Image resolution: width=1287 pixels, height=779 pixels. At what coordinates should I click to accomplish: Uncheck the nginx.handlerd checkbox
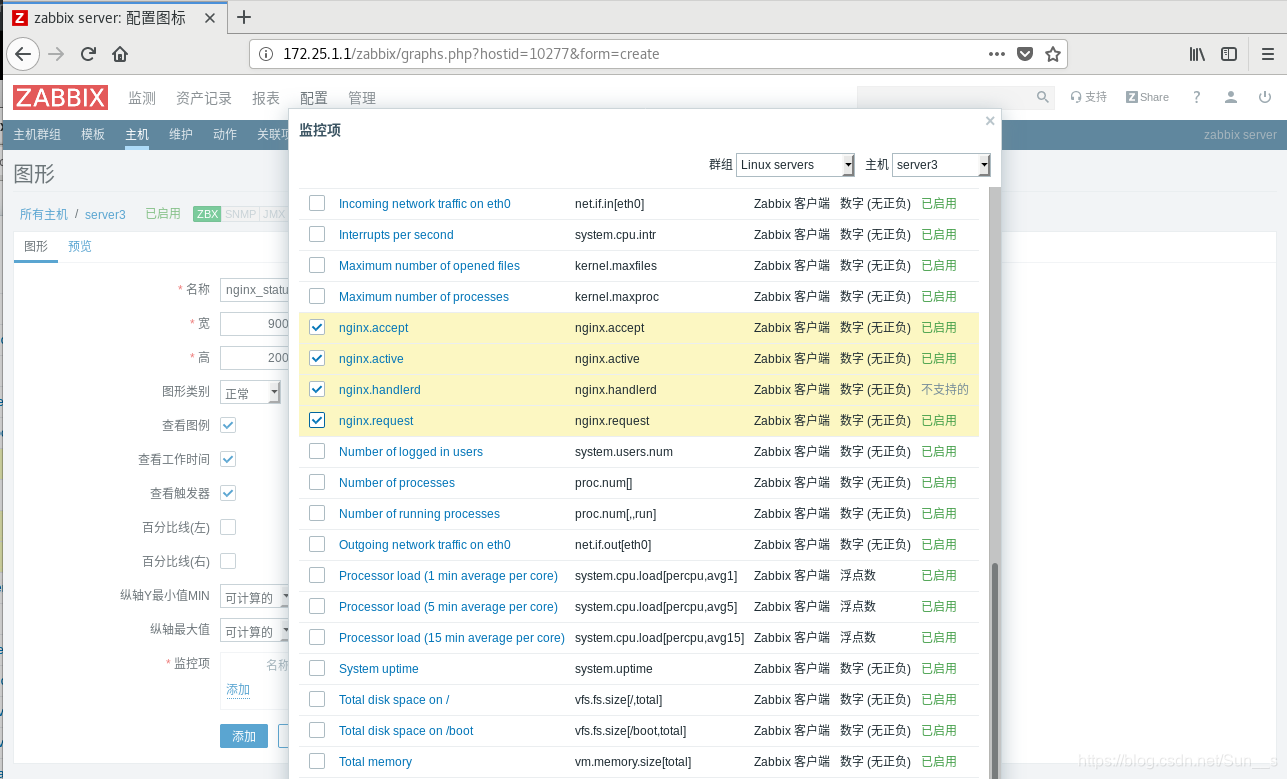tap(317, 389)
